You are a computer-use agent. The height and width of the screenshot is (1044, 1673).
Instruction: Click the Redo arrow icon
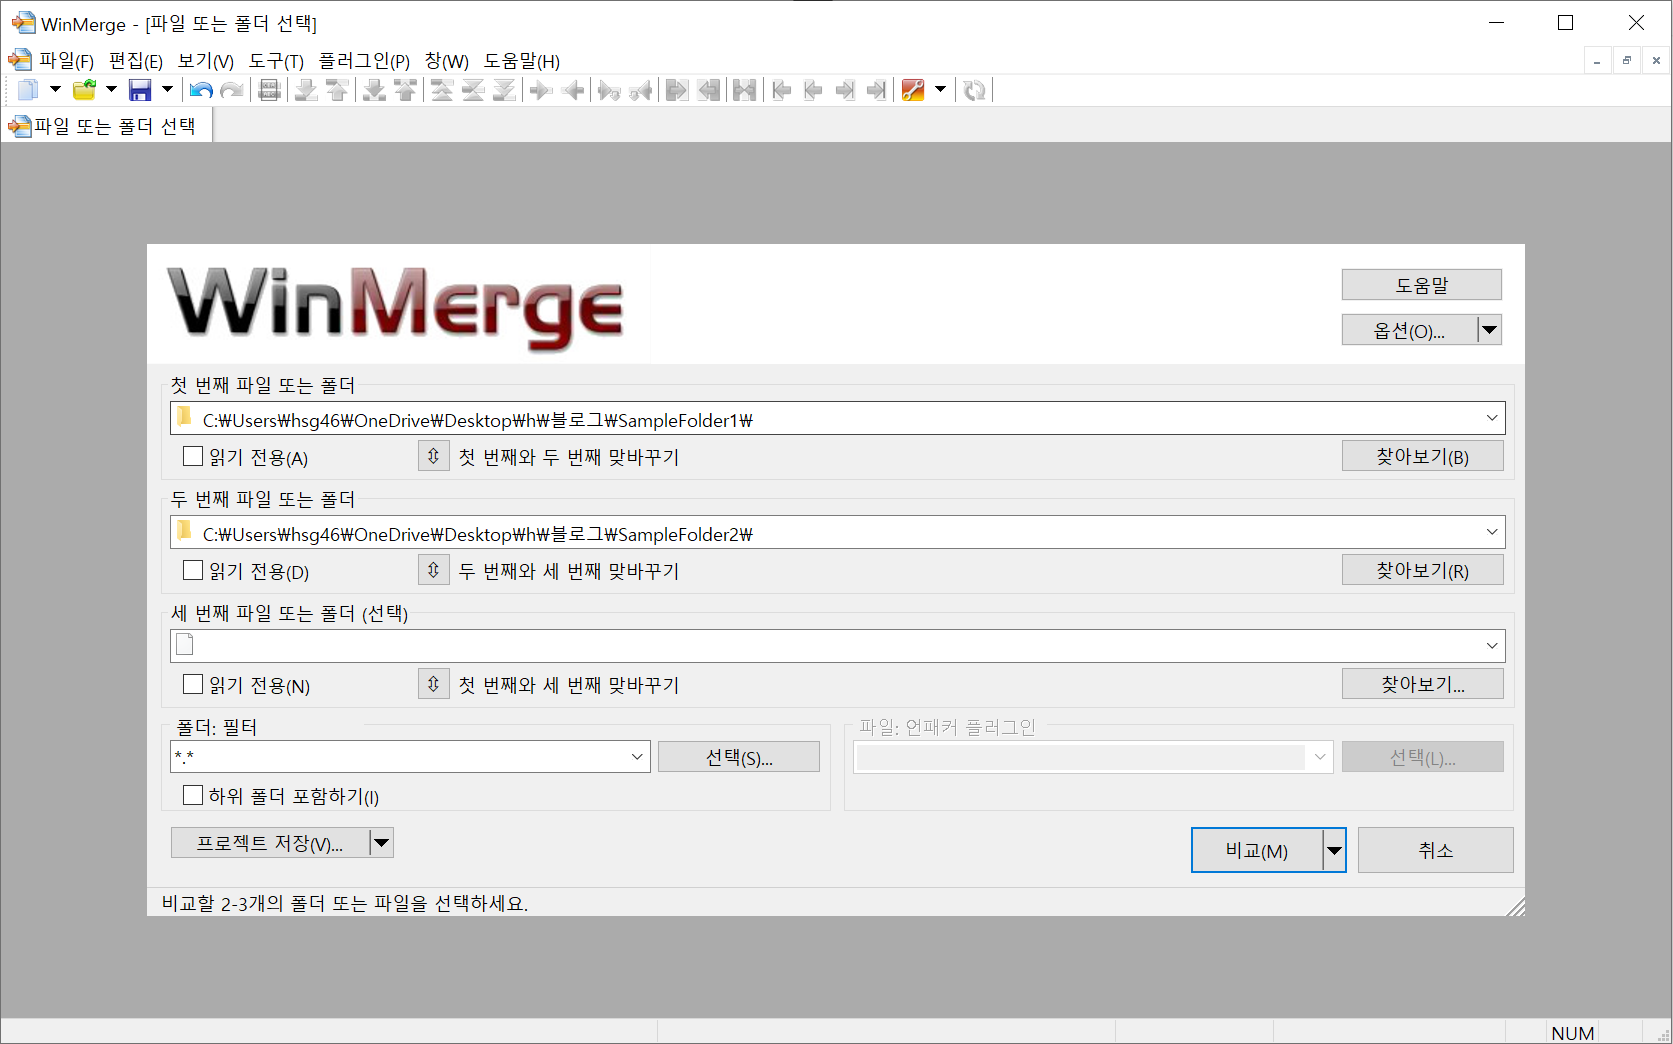click(x=232, y=90)
